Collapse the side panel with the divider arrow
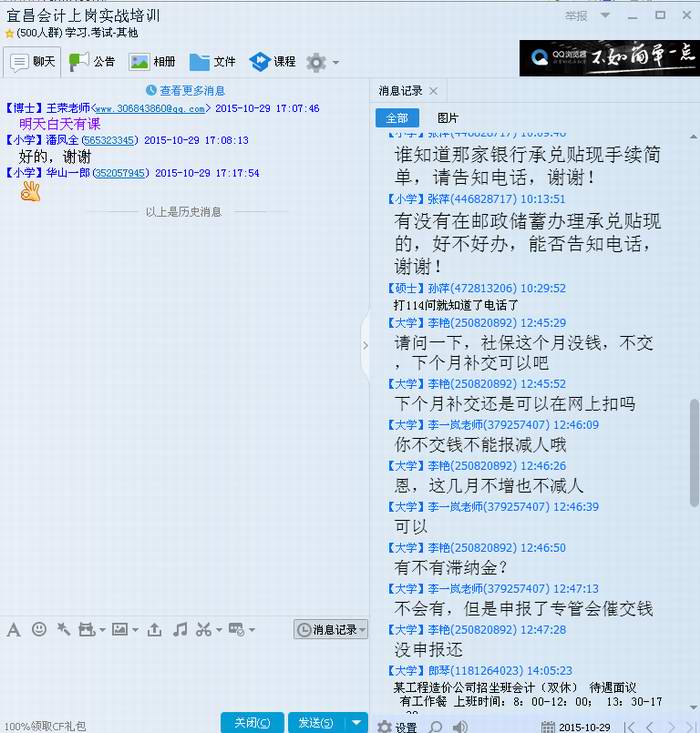Screen dimensions: 700x733 pyautogui.click(x=365, y=345)
